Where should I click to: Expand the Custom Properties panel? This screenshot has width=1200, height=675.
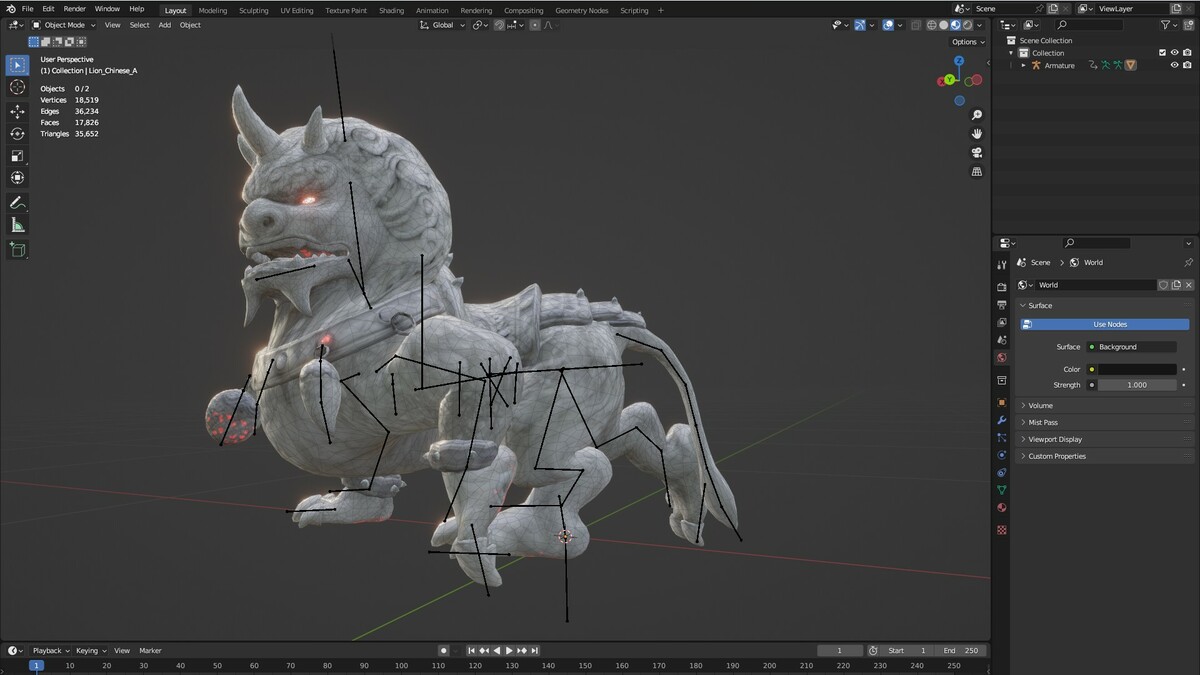[1106, 457]
